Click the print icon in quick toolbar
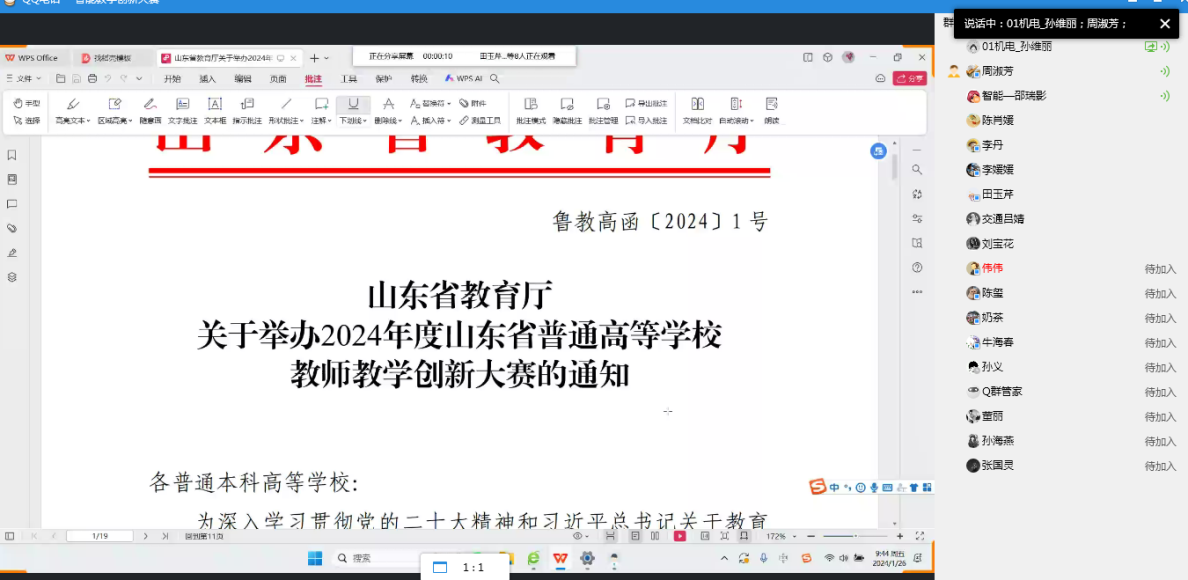Image resolution: width=1188 pixels, height=580 pixels. click(92, 78)
